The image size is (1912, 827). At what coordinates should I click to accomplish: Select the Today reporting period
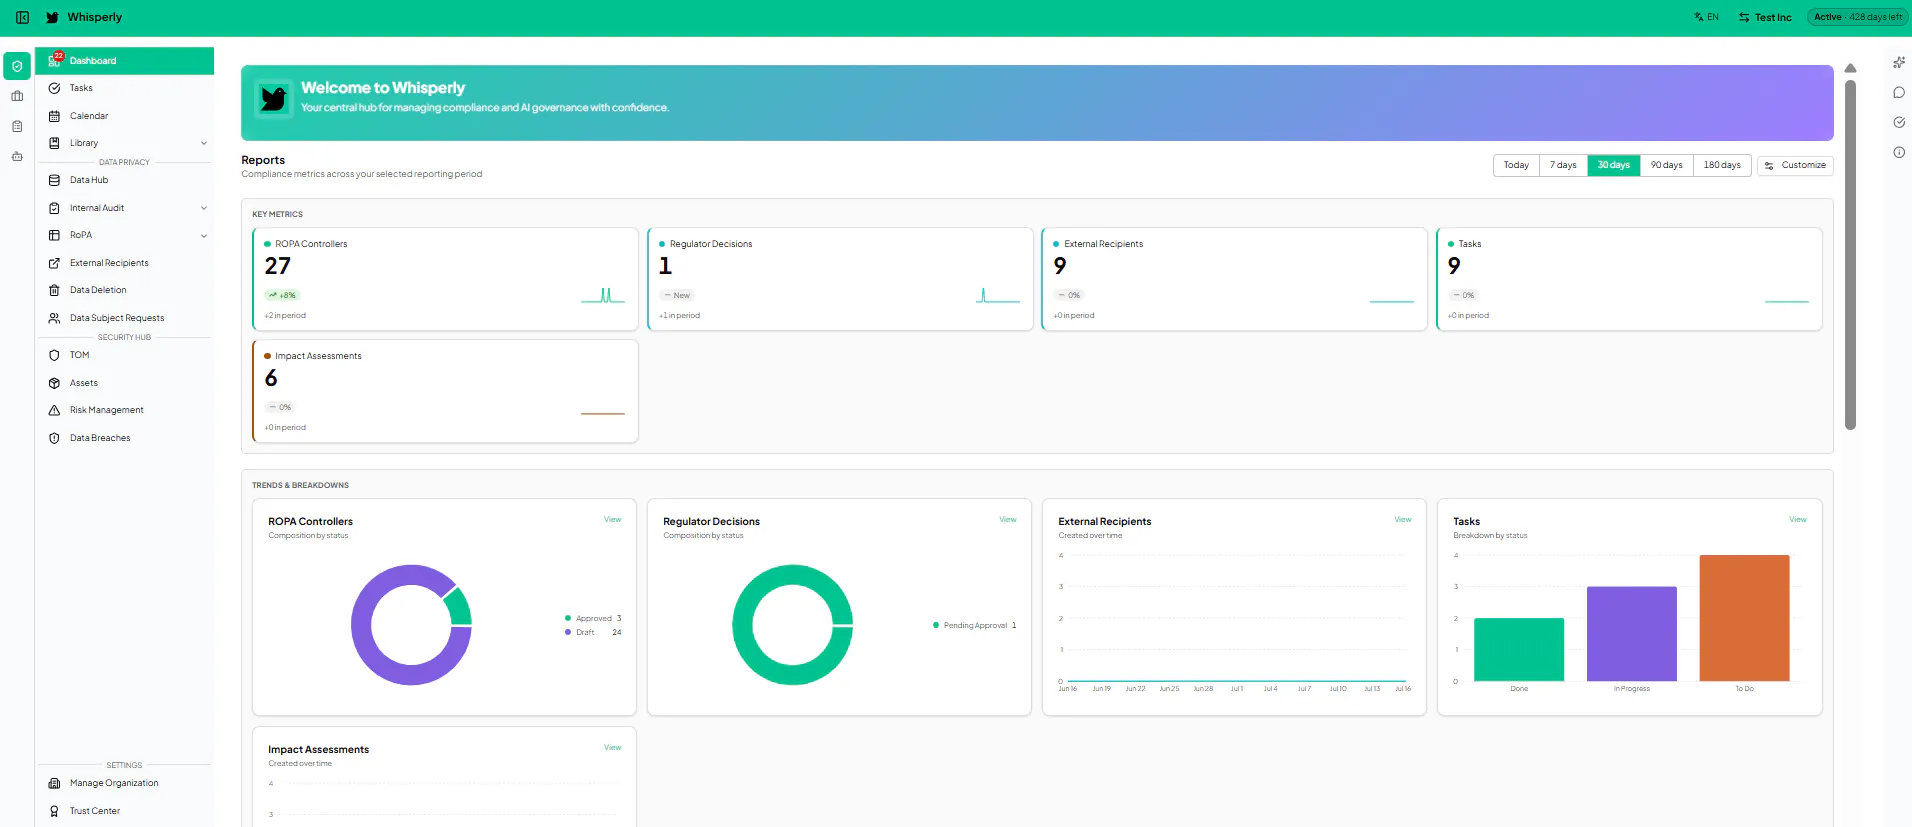(1516, 165)
